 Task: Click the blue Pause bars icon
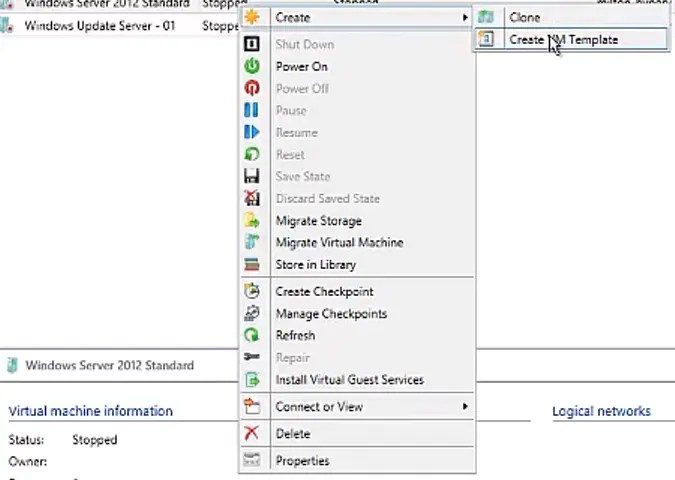pos(252,110)
